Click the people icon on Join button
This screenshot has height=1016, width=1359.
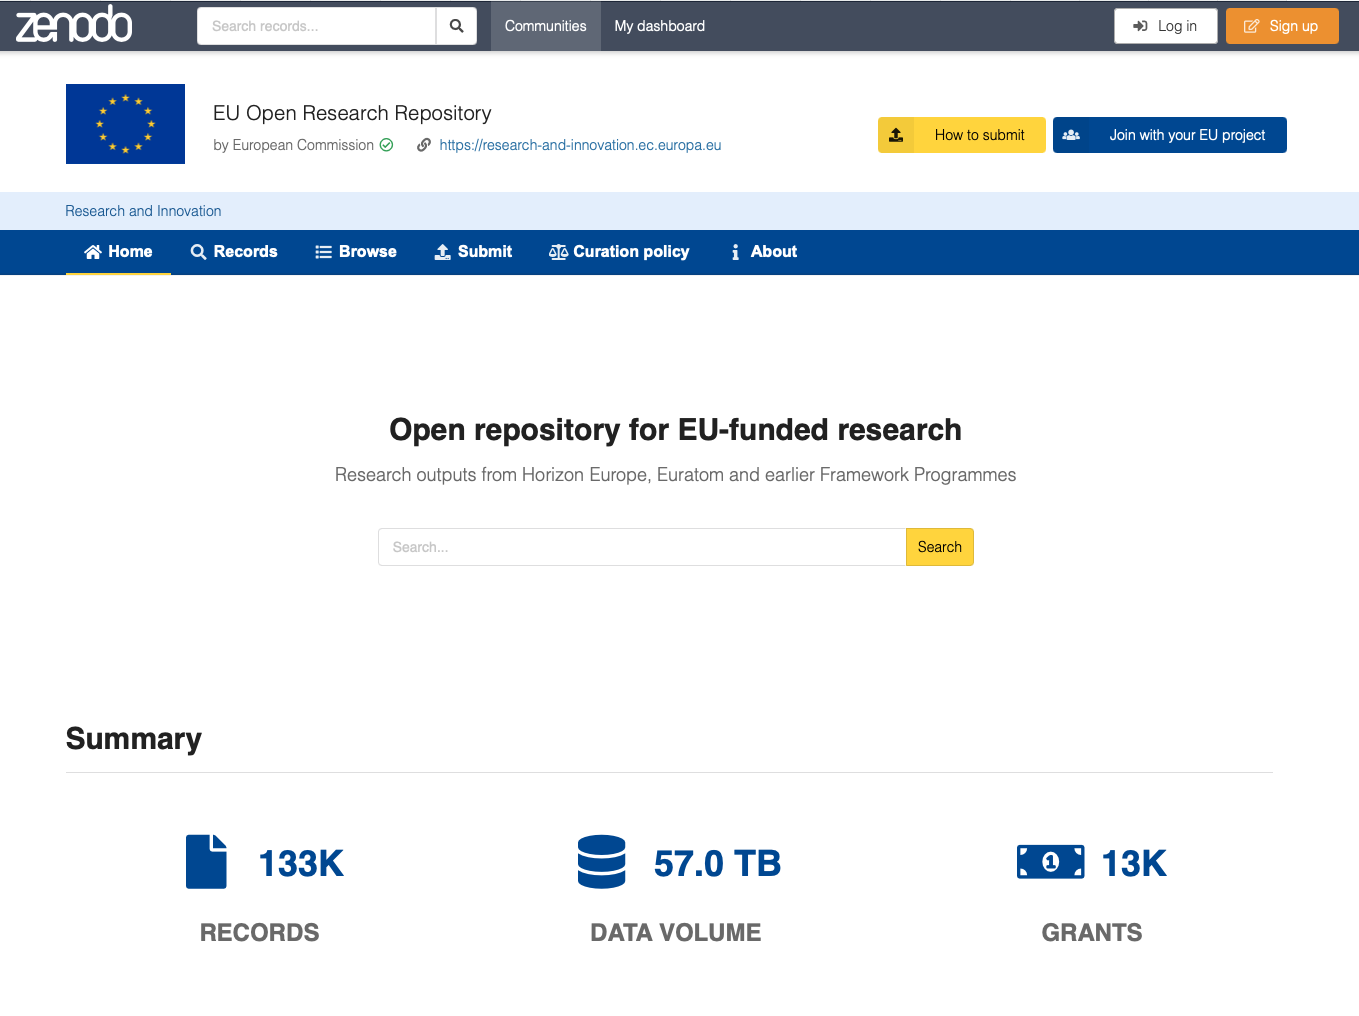tap(1071, 135)
